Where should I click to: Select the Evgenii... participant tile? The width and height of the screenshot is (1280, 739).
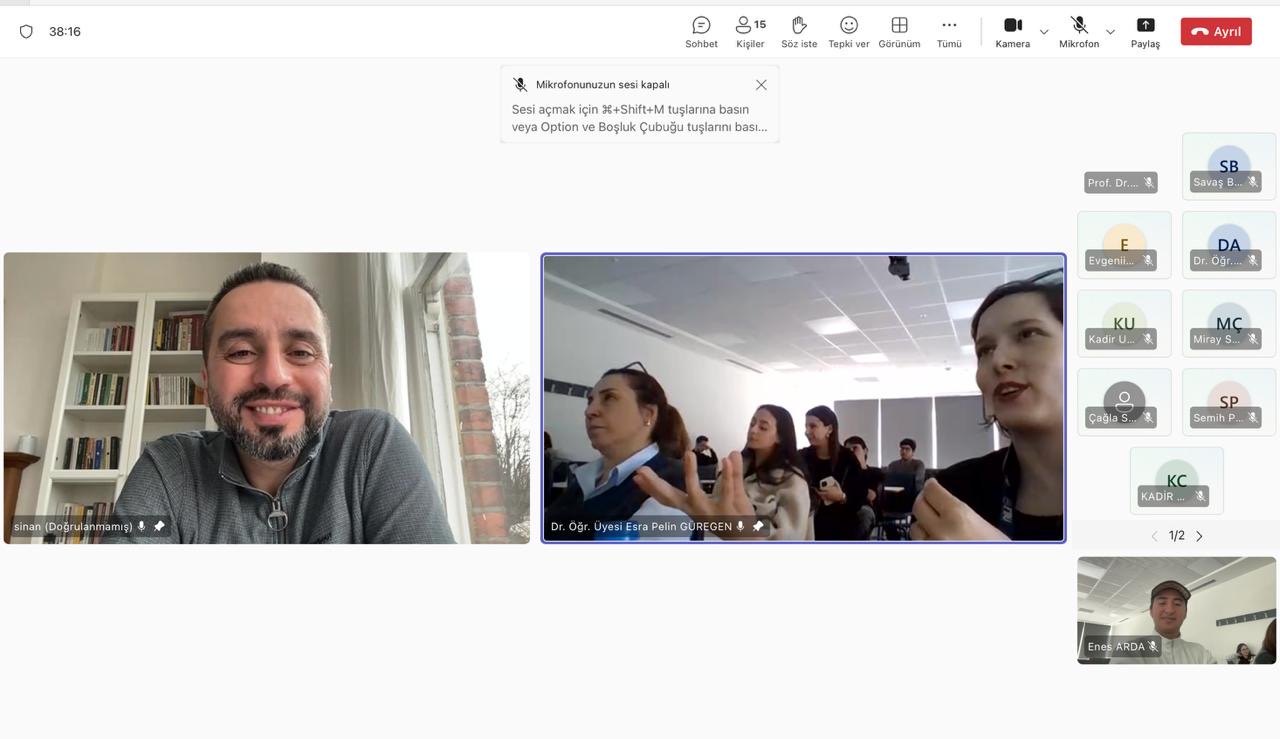point(1124,245)
